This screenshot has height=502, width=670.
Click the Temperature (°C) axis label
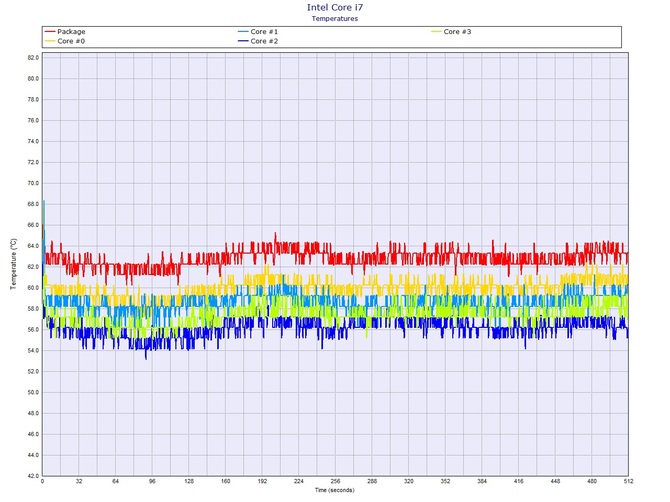pyautogui.click(x=13, y=264)
